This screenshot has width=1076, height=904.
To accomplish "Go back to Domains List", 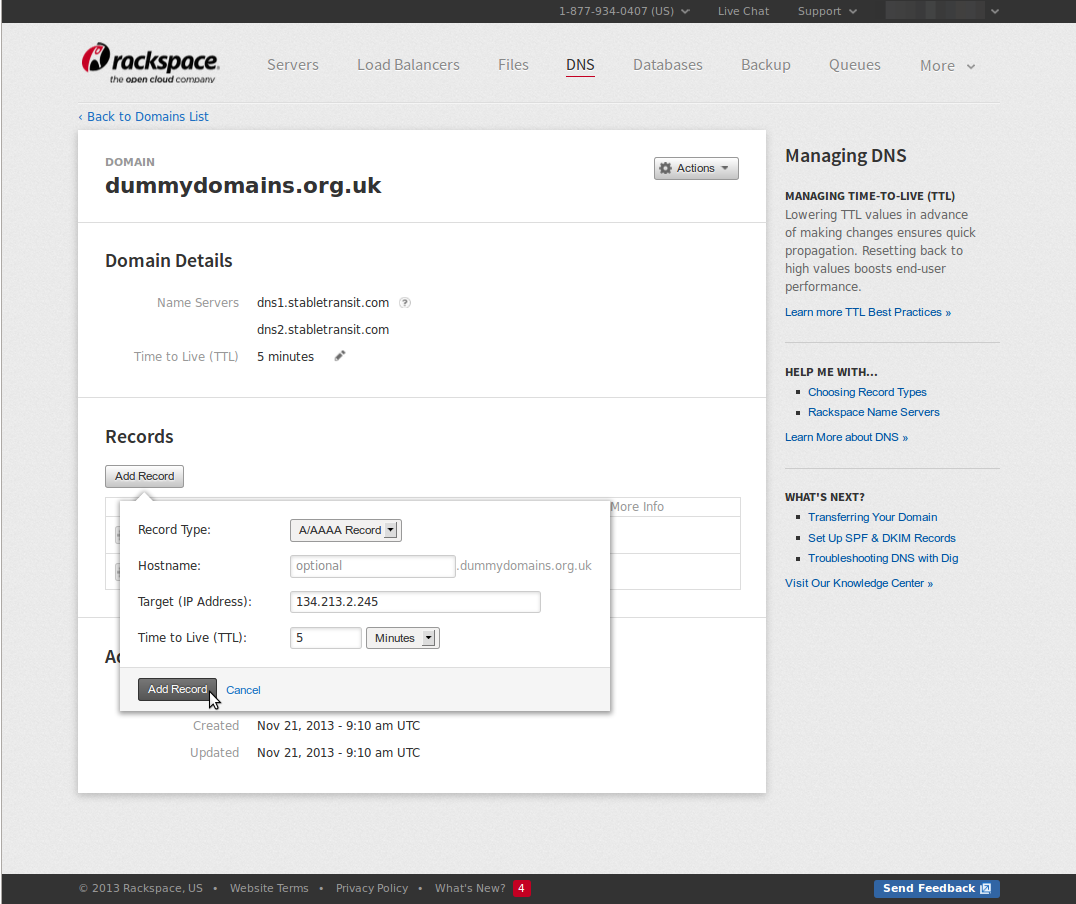I will click(143, 117).
